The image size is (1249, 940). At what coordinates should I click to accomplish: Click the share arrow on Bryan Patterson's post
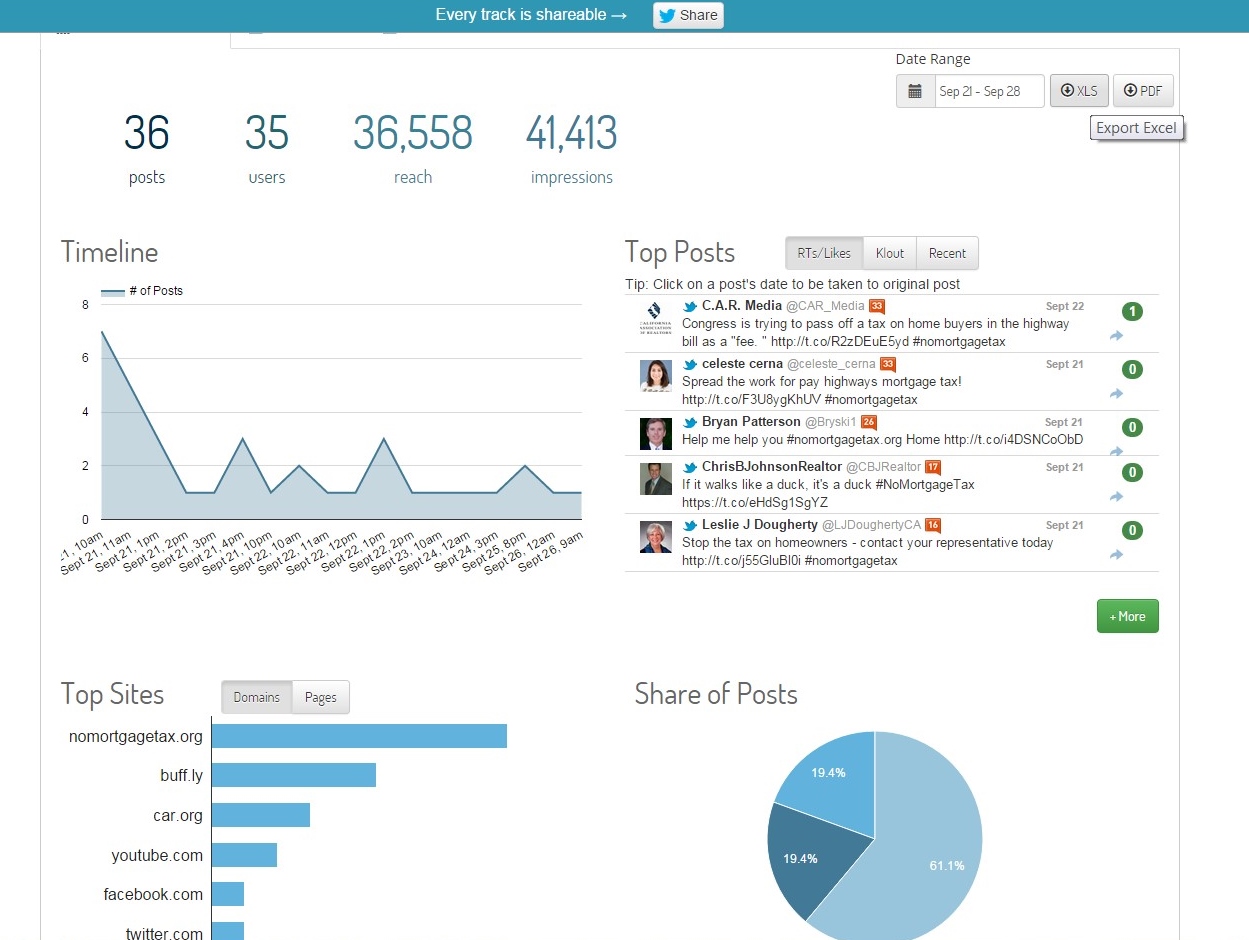click(x=1116, y=452)
